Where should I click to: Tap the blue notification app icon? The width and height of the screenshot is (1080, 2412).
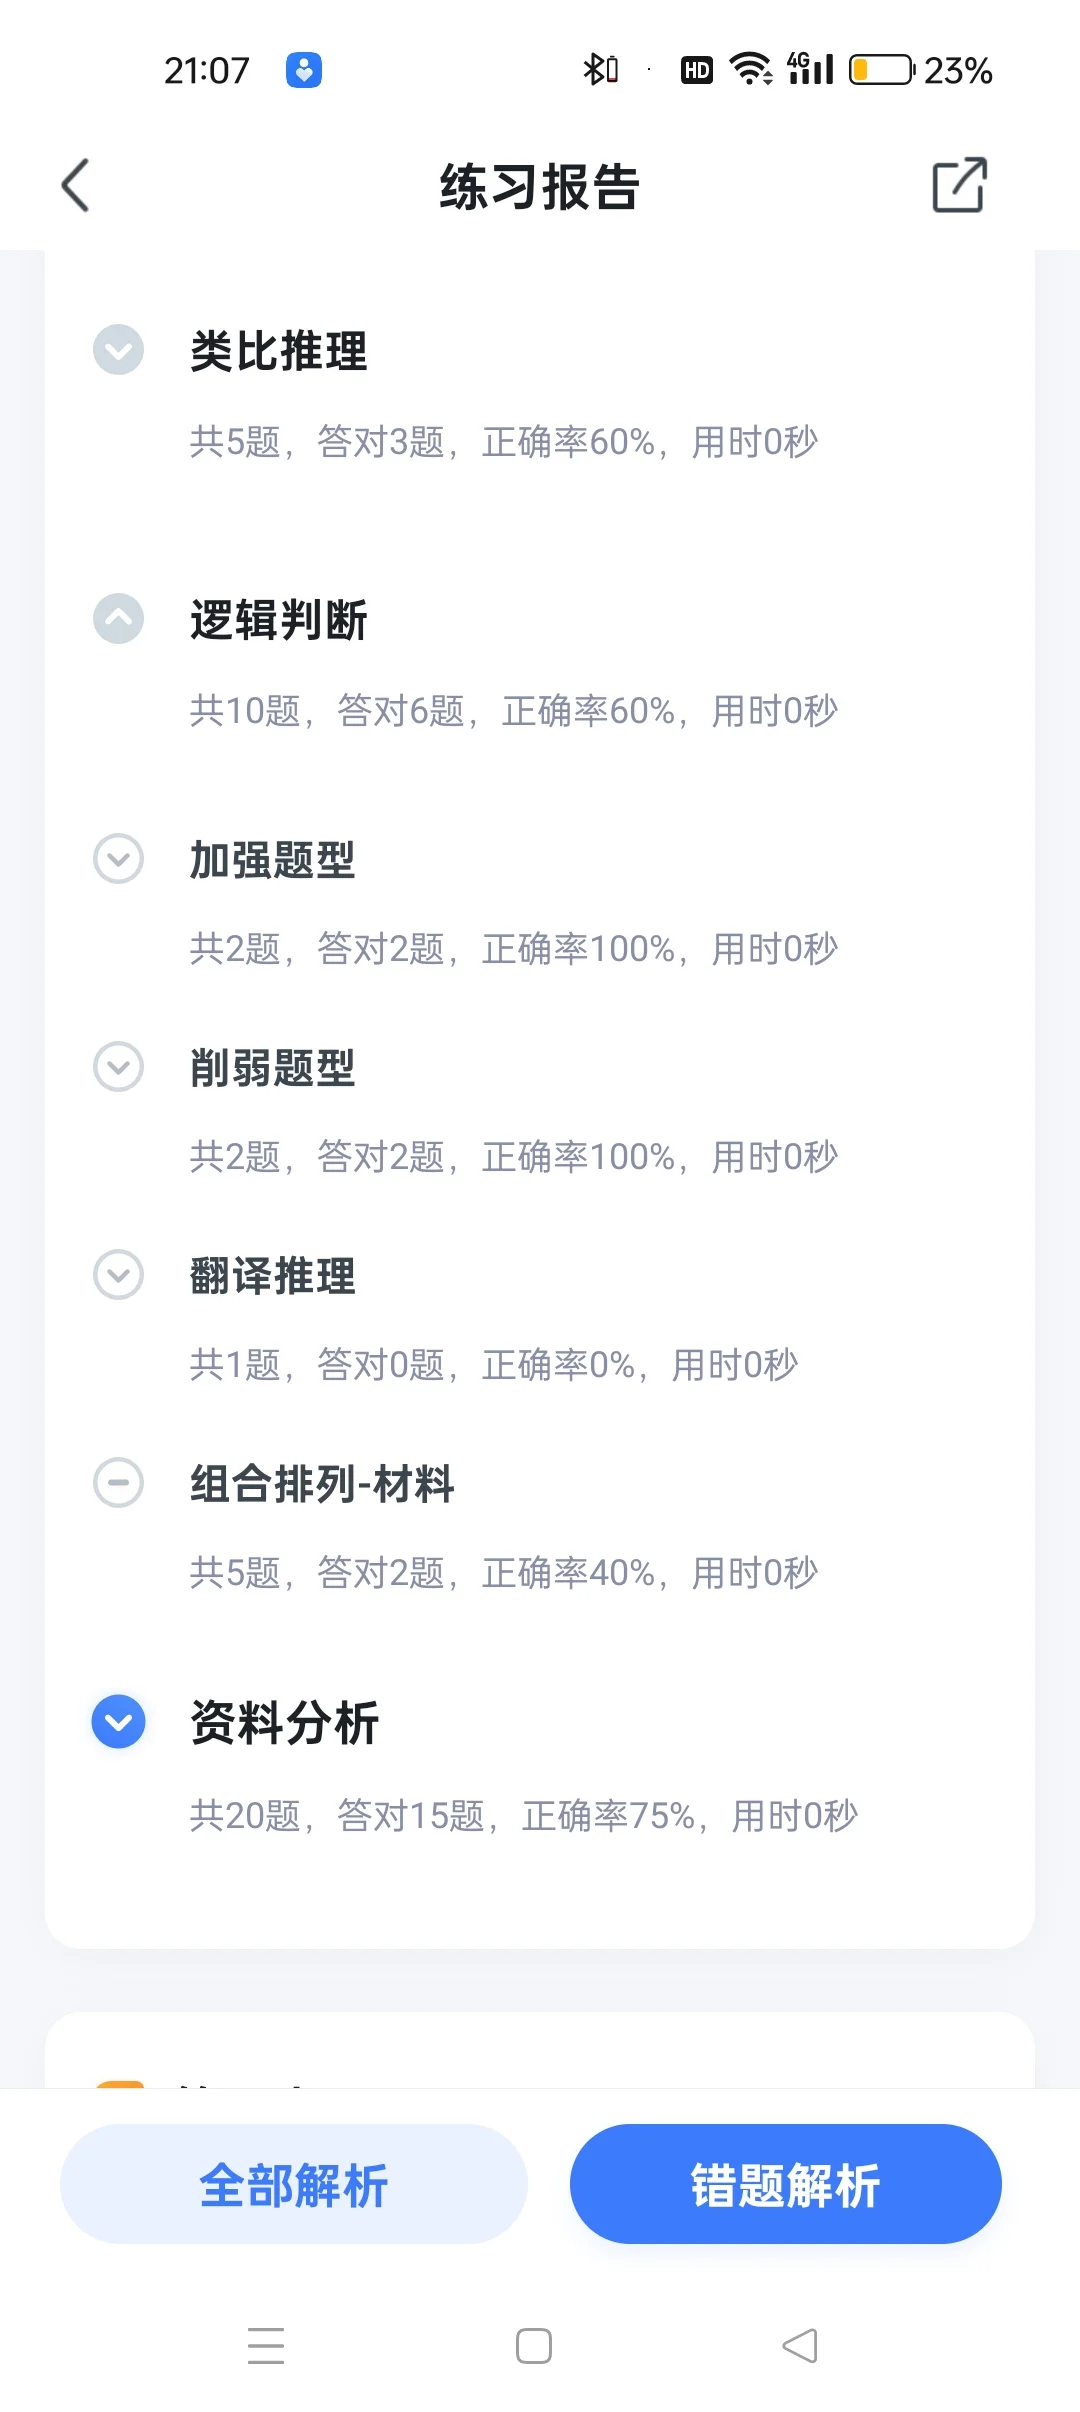(x=304, y=70)
